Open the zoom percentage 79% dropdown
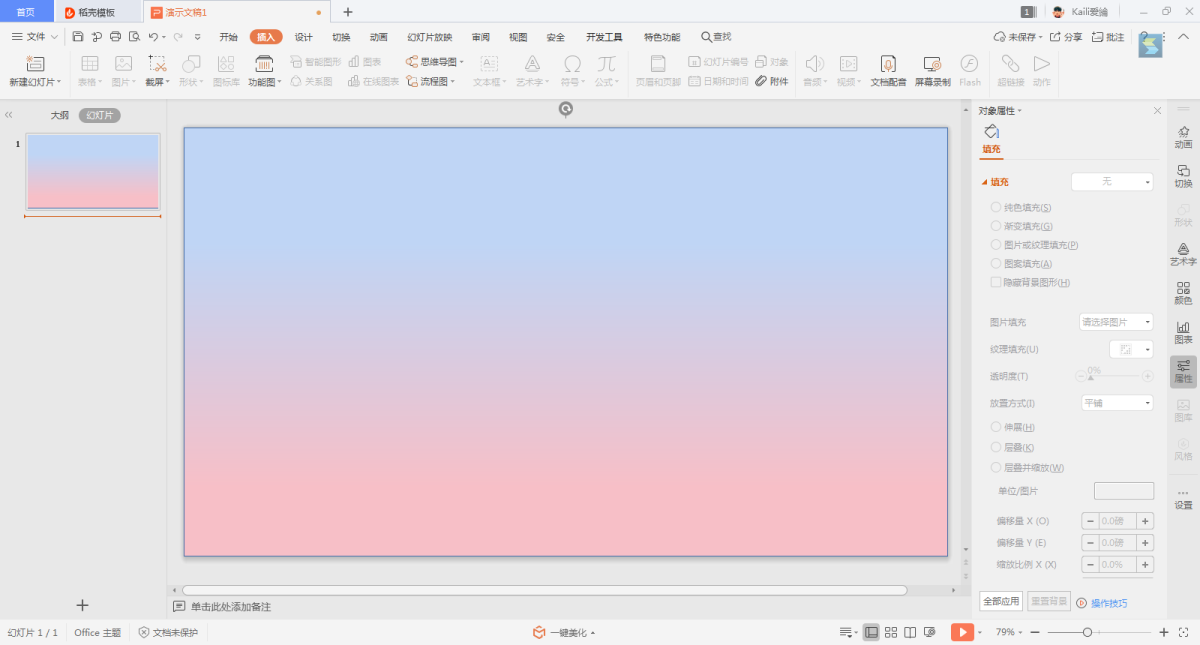 [x=1010, y=632]
